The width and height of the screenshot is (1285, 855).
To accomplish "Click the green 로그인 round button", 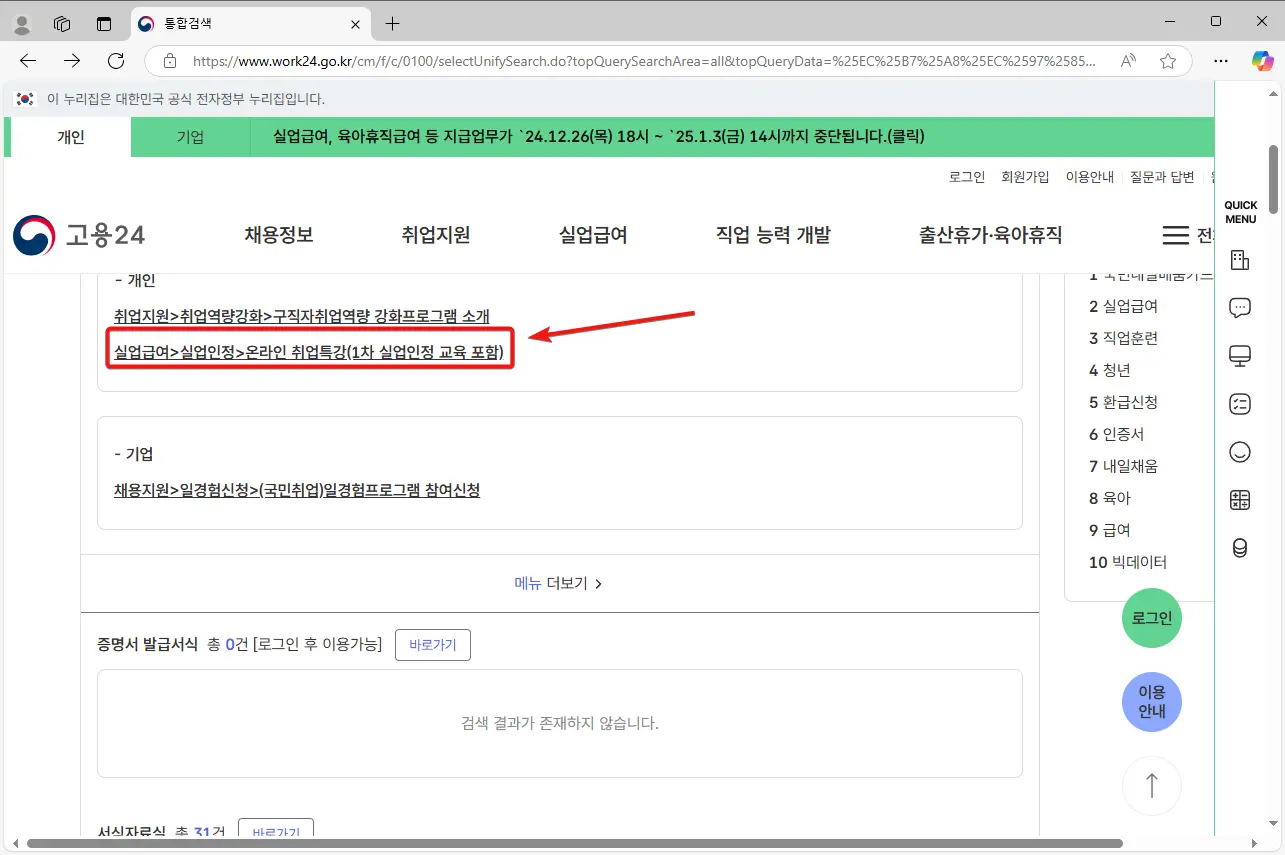I will (x=1152, y=618).
